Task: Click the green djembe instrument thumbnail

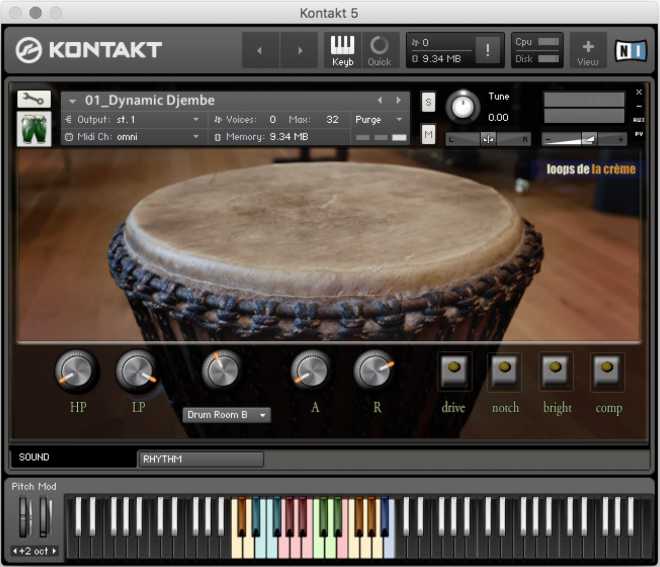Action: 34,129
